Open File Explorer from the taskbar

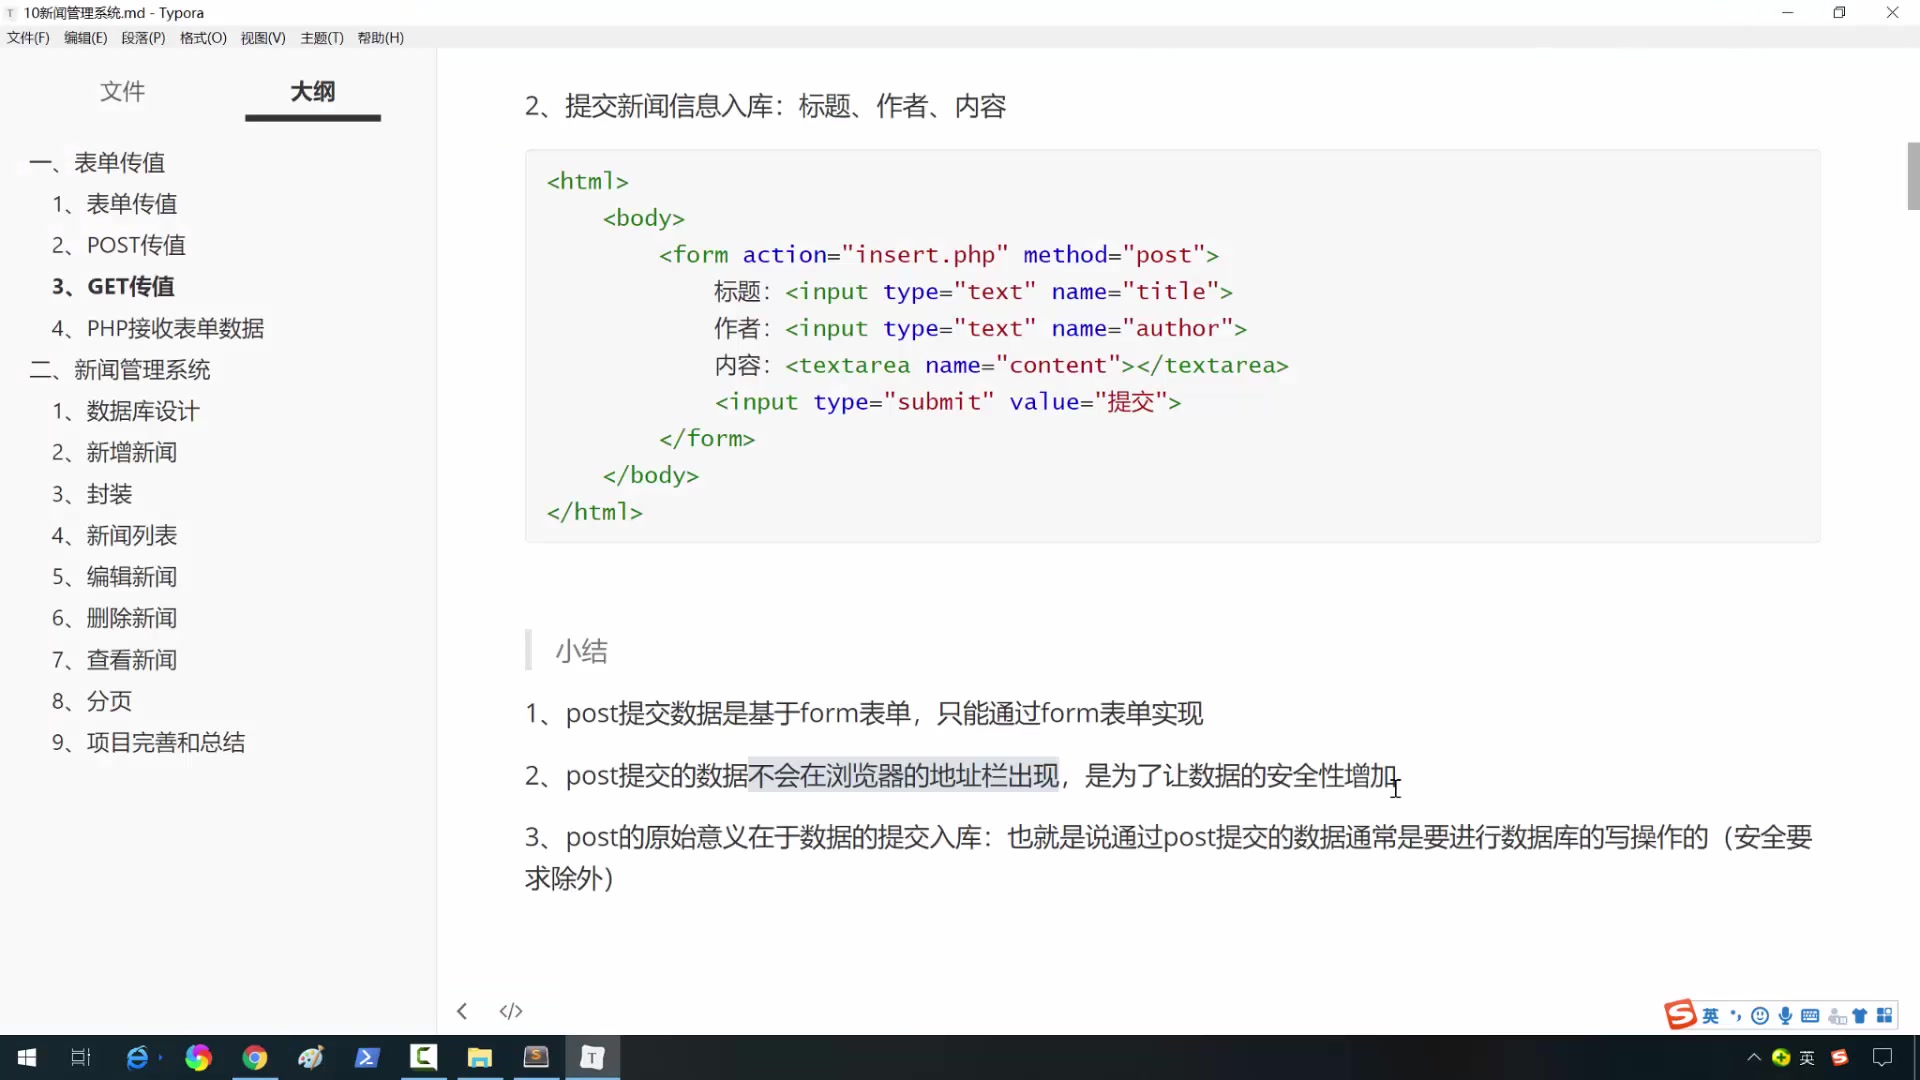[x=480, y=1057]
